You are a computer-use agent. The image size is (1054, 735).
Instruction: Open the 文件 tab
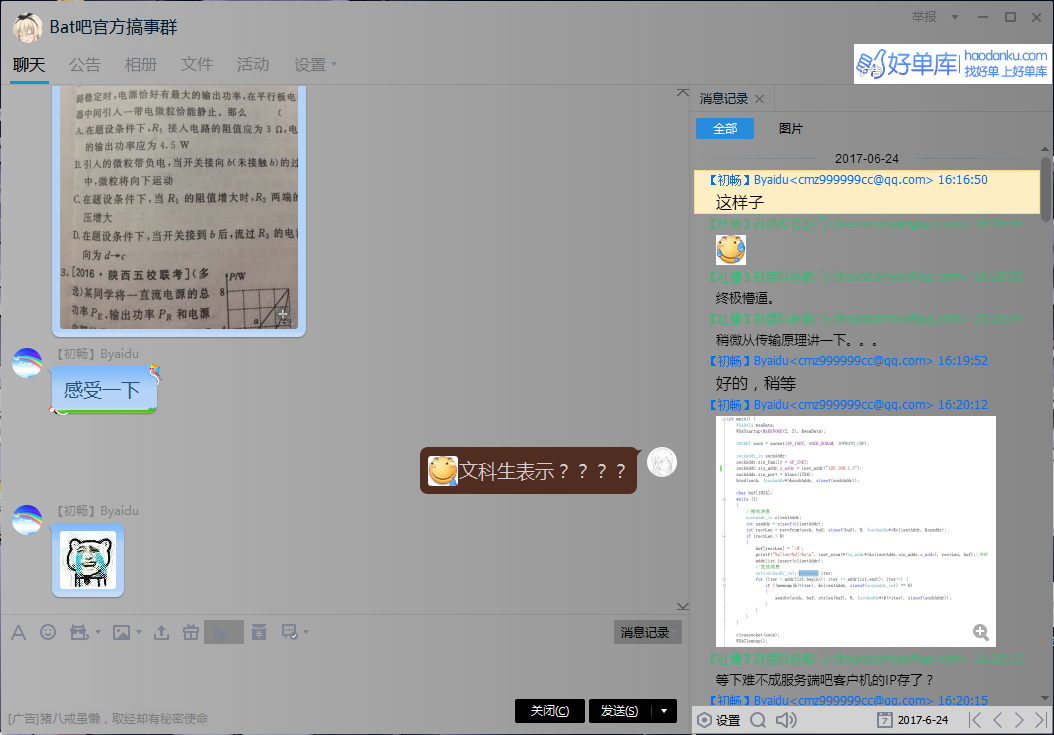click(x=197, y=65)
